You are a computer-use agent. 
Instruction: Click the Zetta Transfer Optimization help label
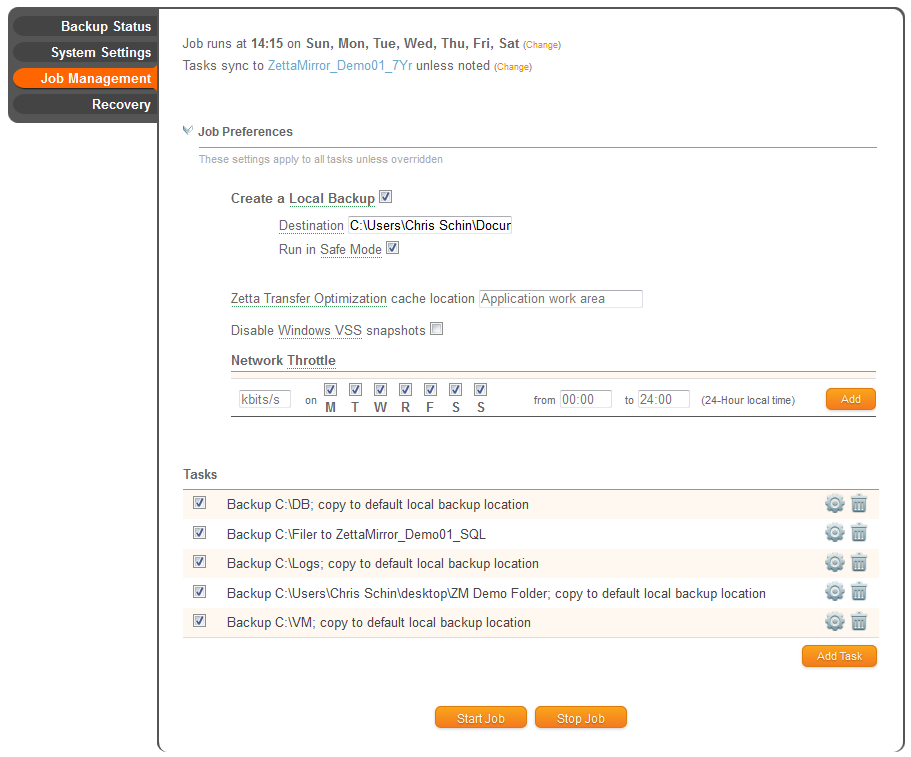(x=309, y=299)
